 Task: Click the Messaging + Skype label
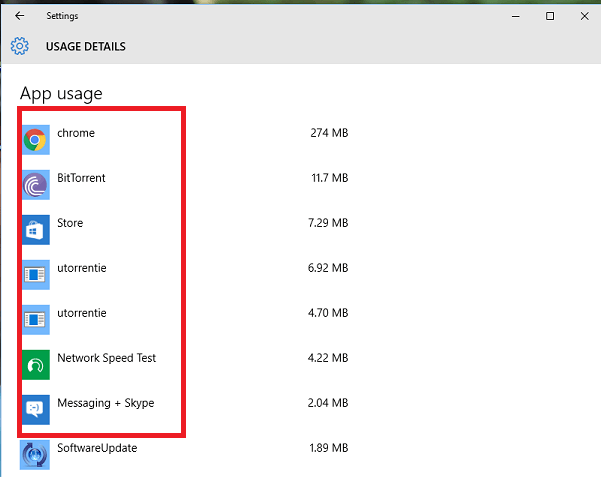point(106,403)
